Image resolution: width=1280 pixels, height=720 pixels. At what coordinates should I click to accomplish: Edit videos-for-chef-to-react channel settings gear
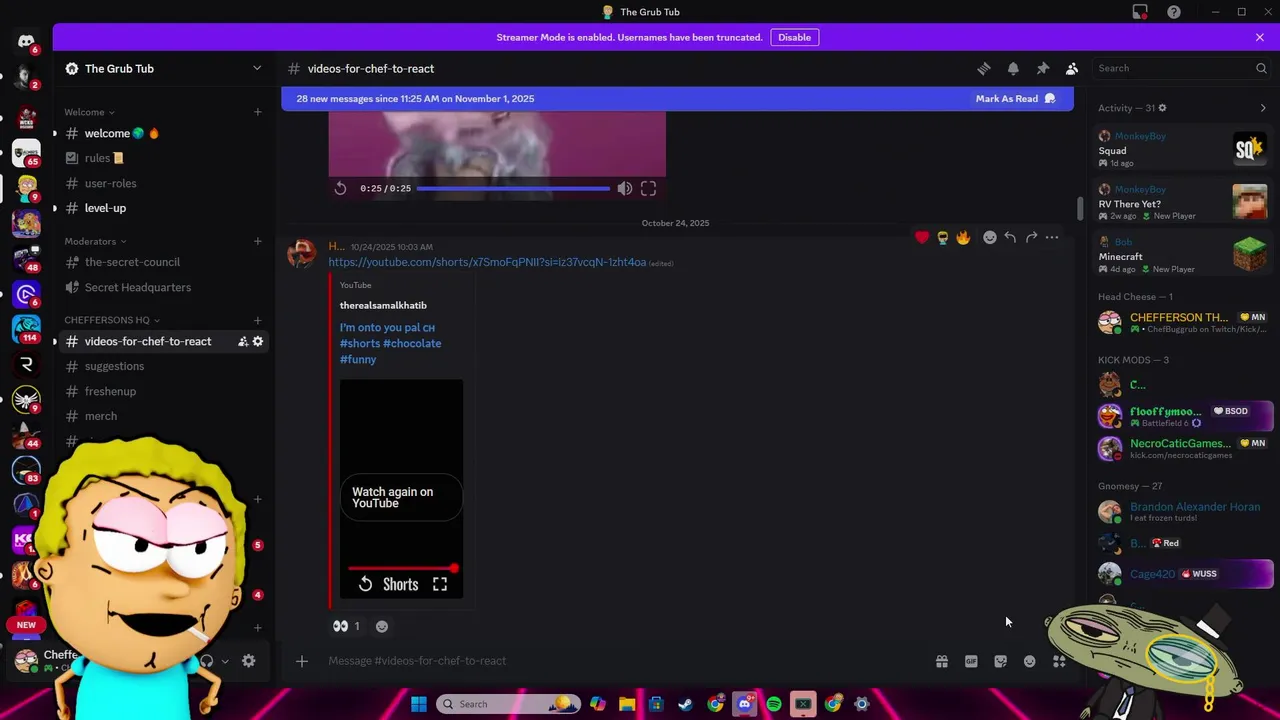(258, 341)
